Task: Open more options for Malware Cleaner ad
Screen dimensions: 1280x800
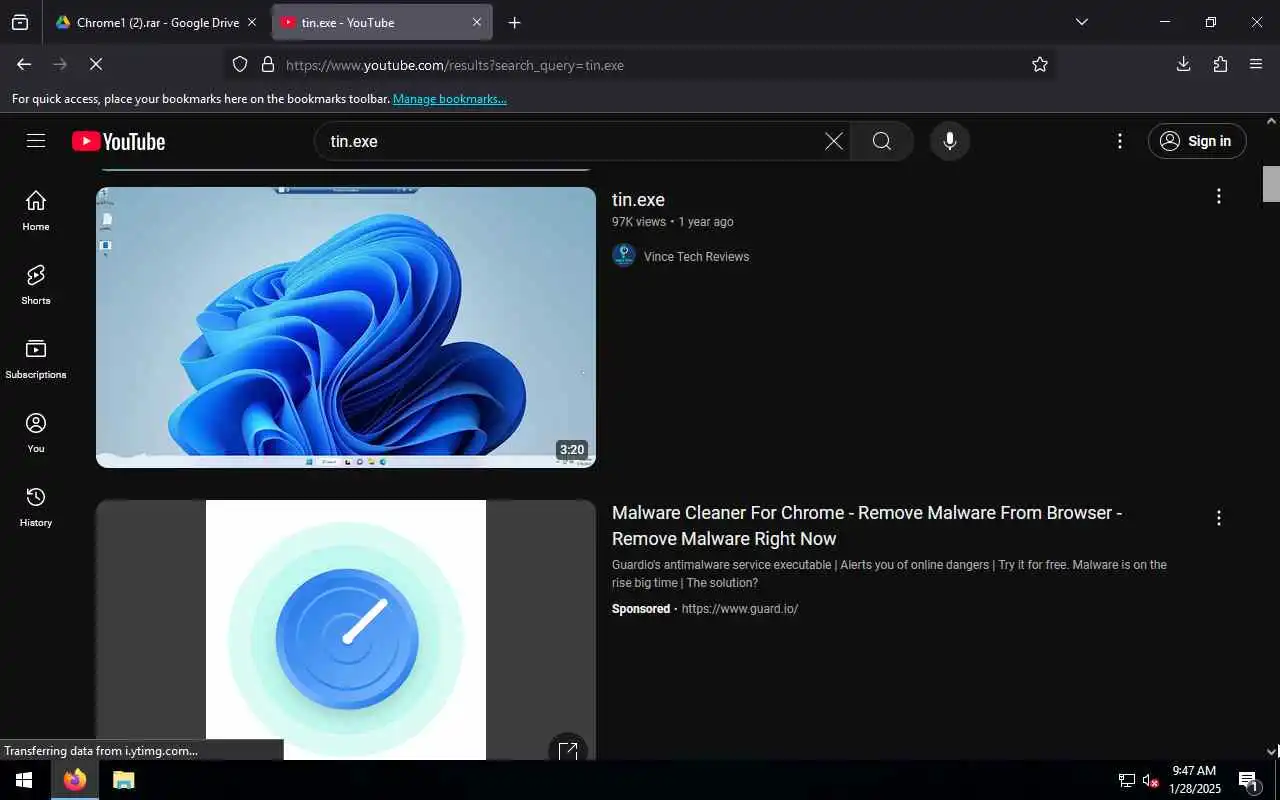Action: tap(1218, 518)
